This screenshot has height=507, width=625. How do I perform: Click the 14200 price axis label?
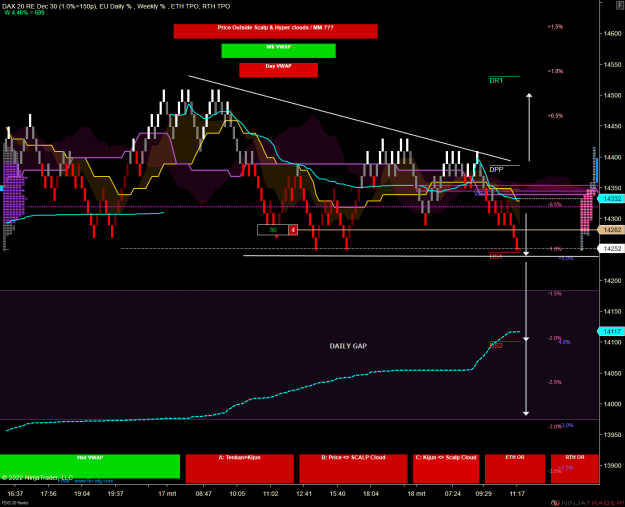coord(613,281)
